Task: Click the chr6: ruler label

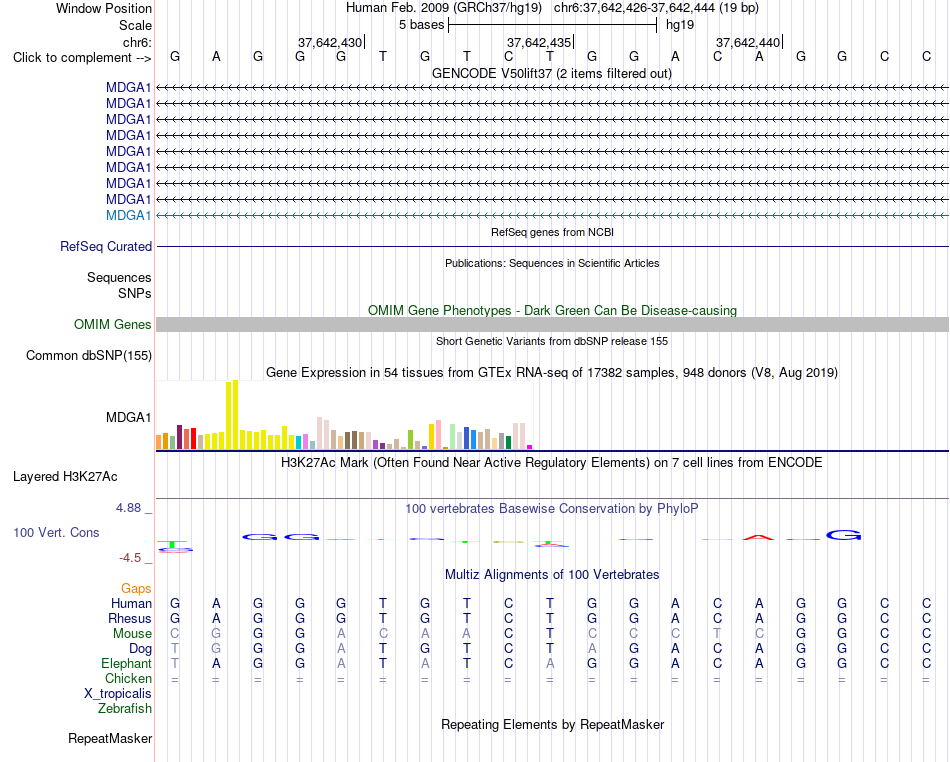Action: pyautogui.click(x=138, y=42)
